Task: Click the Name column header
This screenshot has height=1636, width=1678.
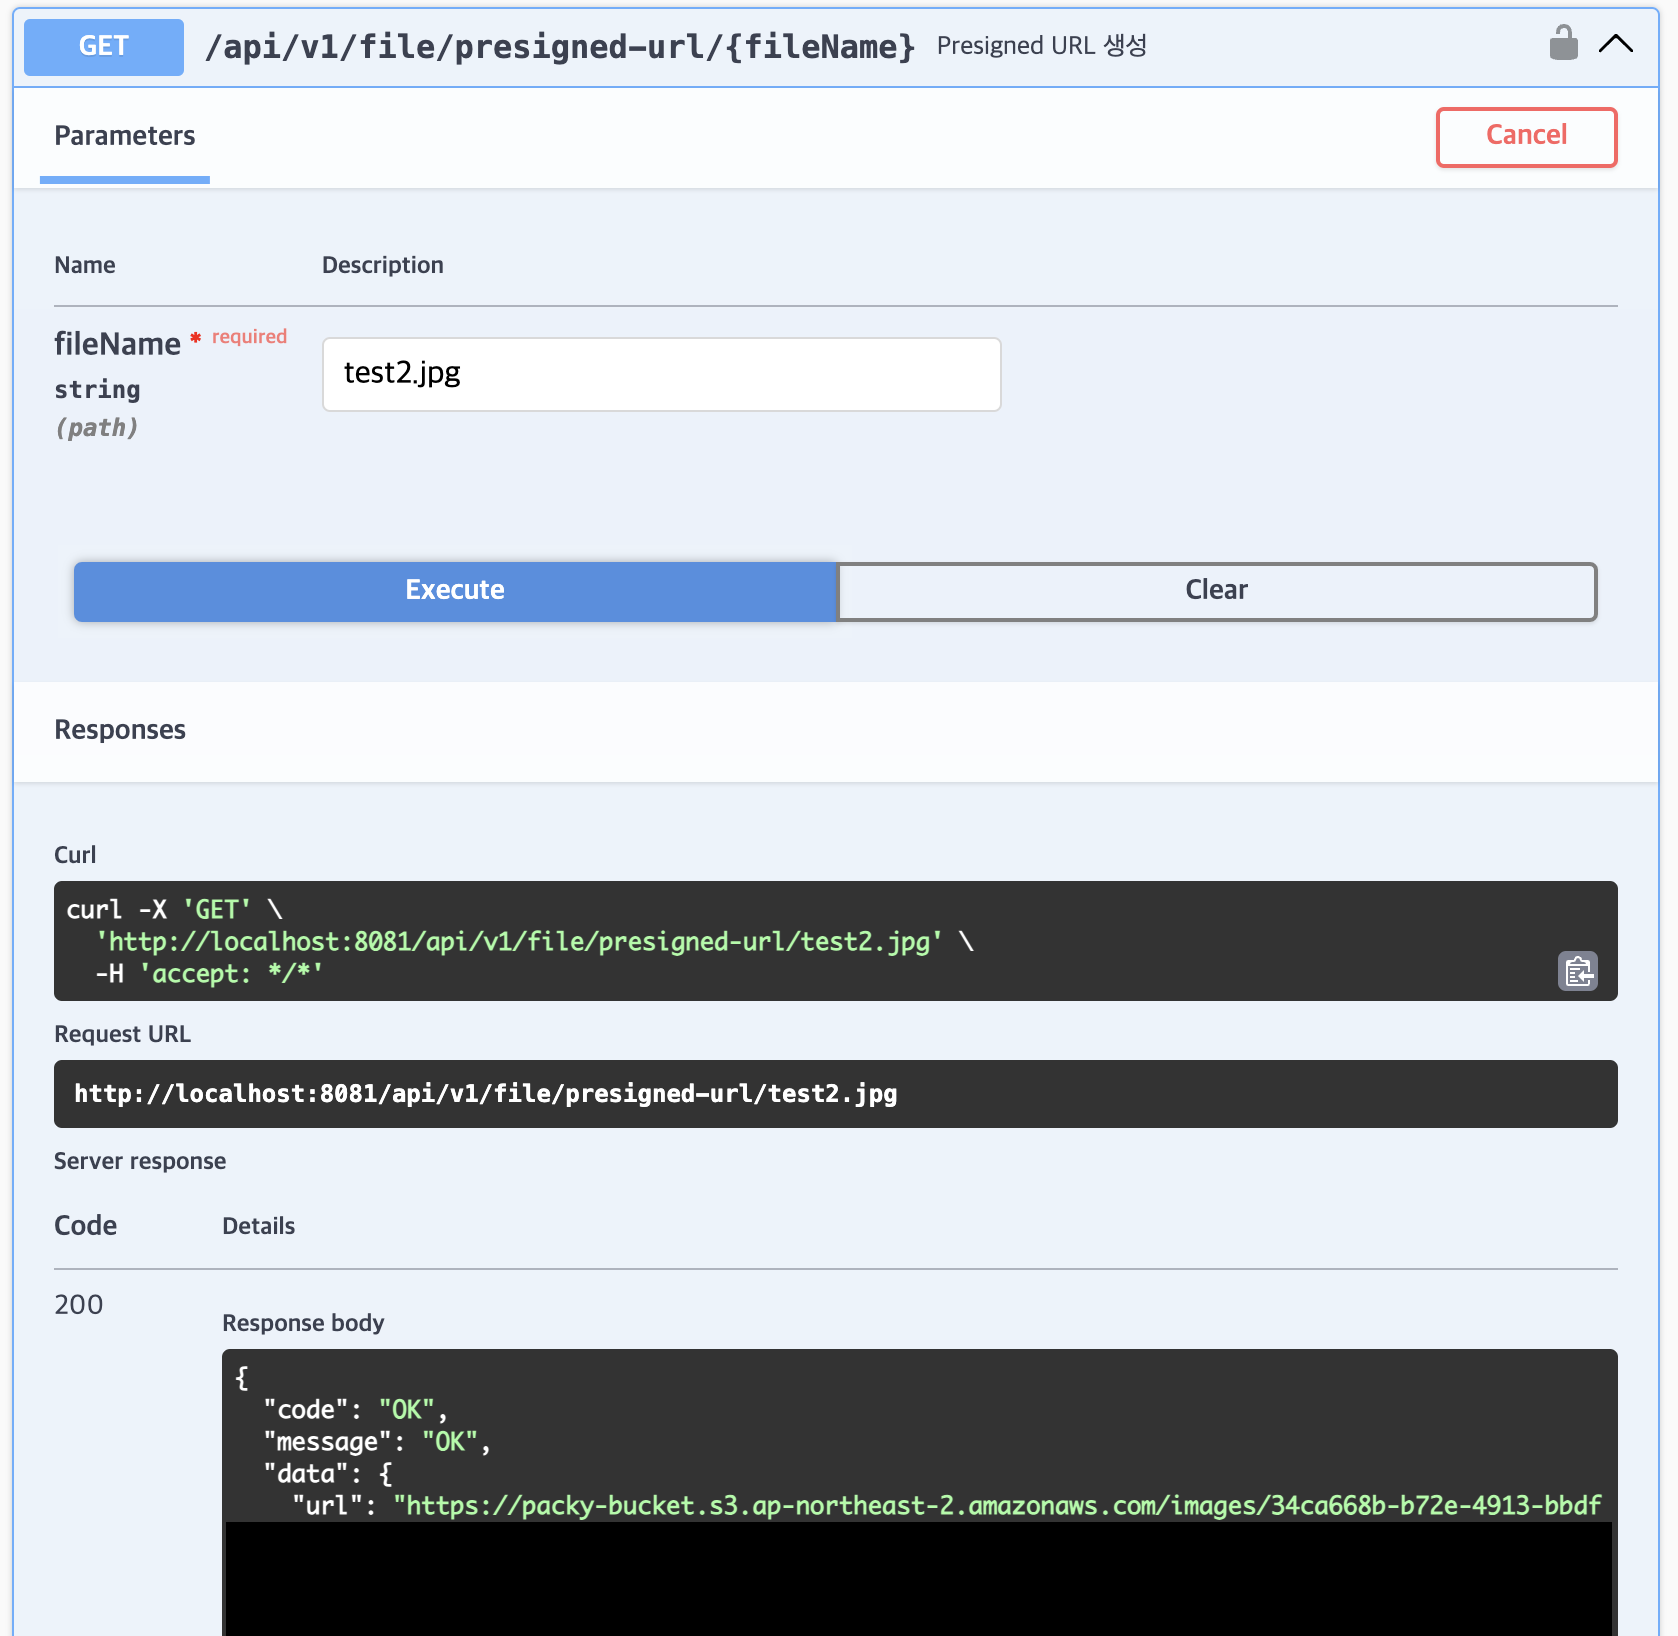Action: pos(85,265)
